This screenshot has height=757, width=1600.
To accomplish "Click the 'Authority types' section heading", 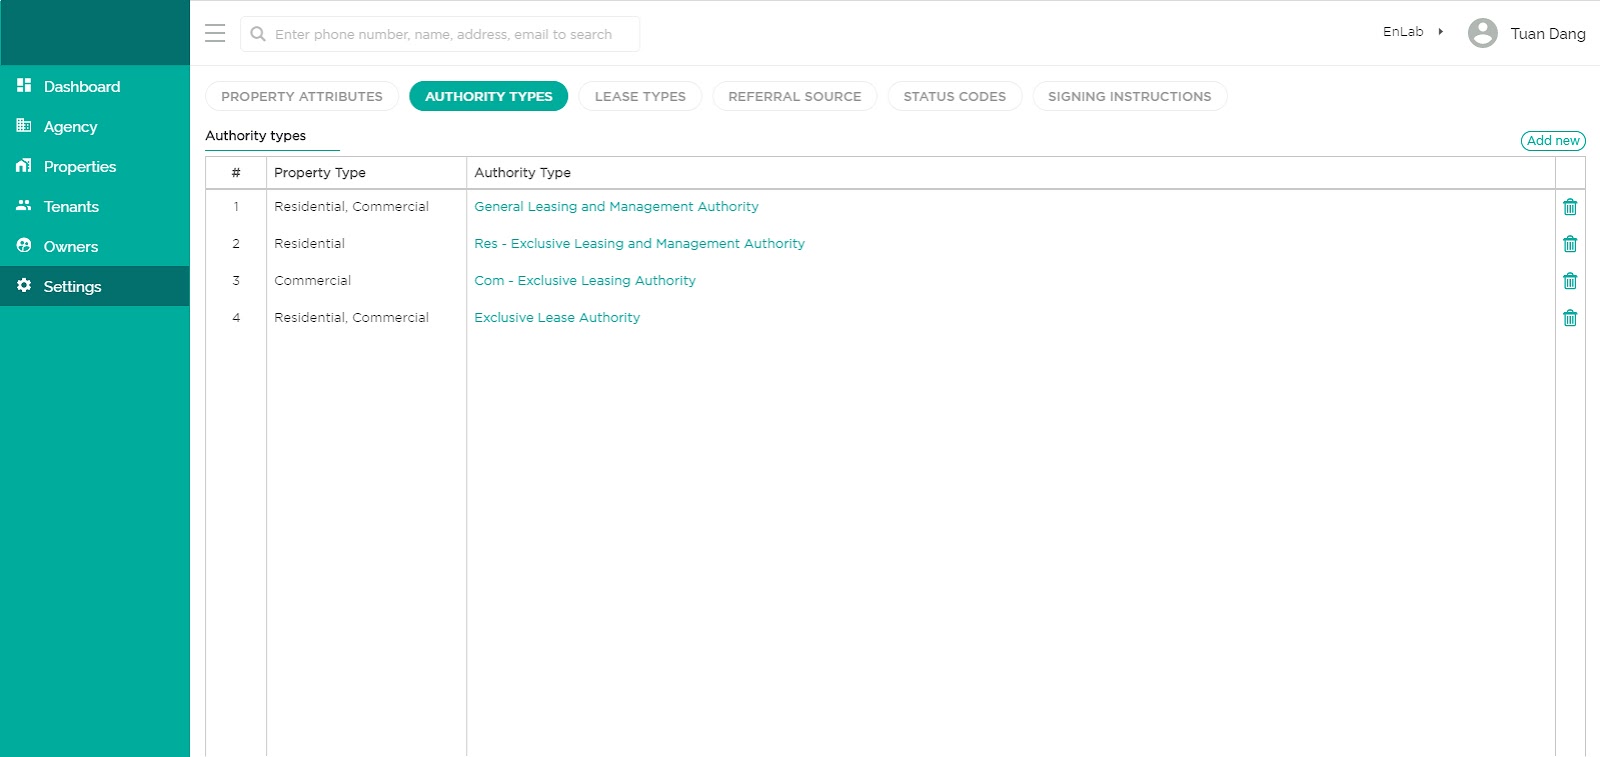I will coord(256,136).
